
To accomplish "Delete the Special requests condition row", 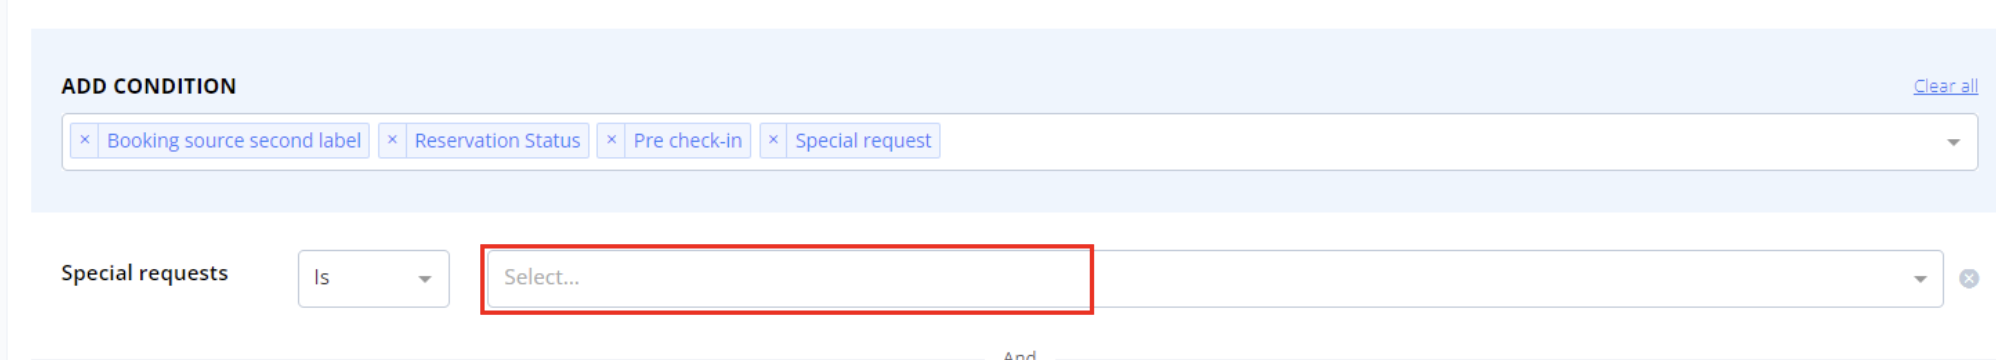I will click(x=1969, y=279).
